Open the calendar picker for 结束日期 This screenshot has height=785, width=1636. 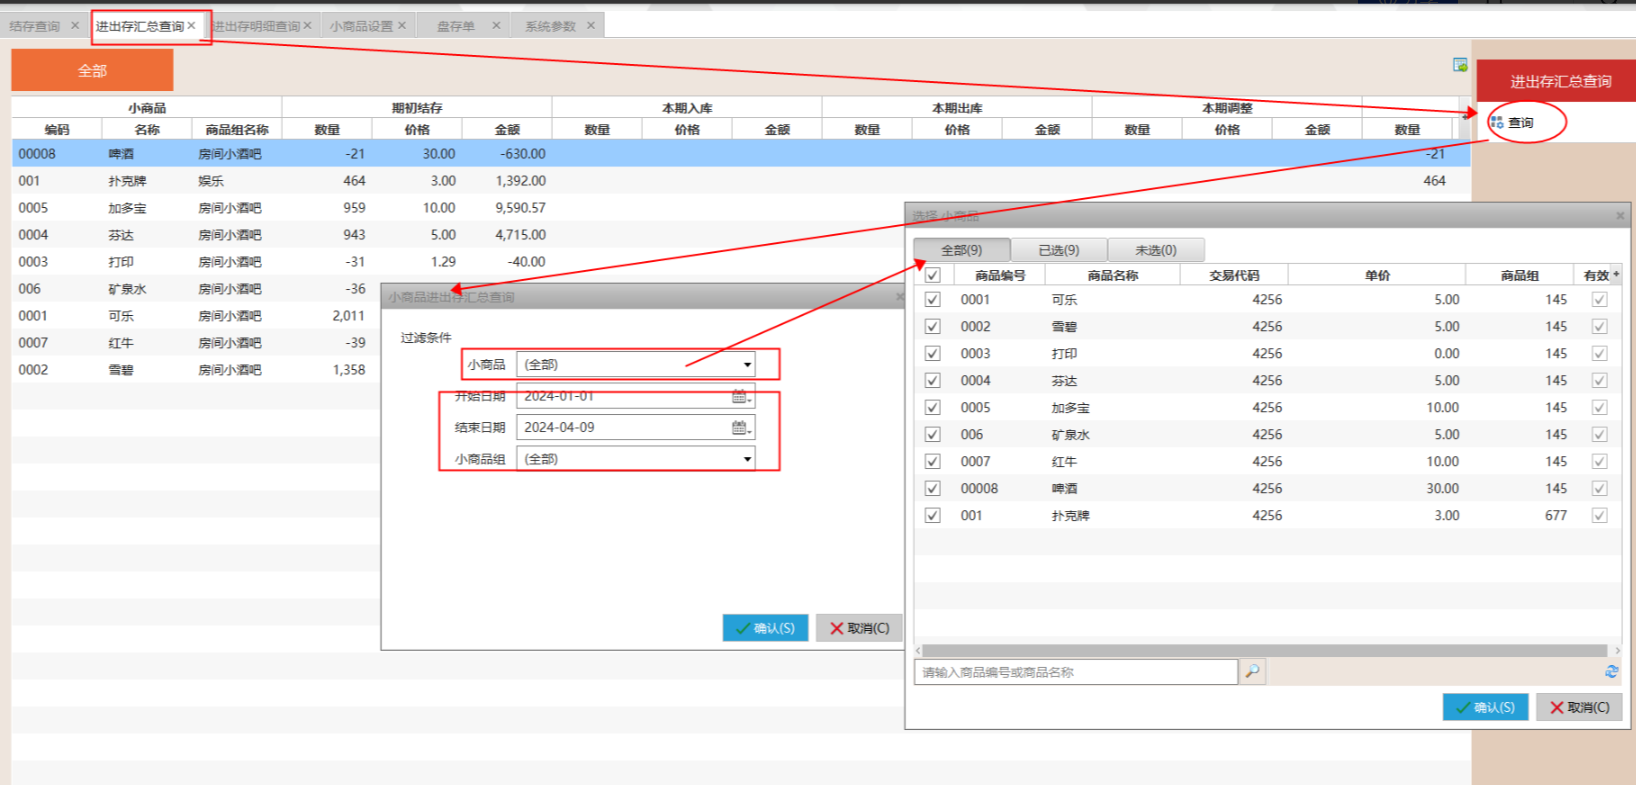(739, 428)
